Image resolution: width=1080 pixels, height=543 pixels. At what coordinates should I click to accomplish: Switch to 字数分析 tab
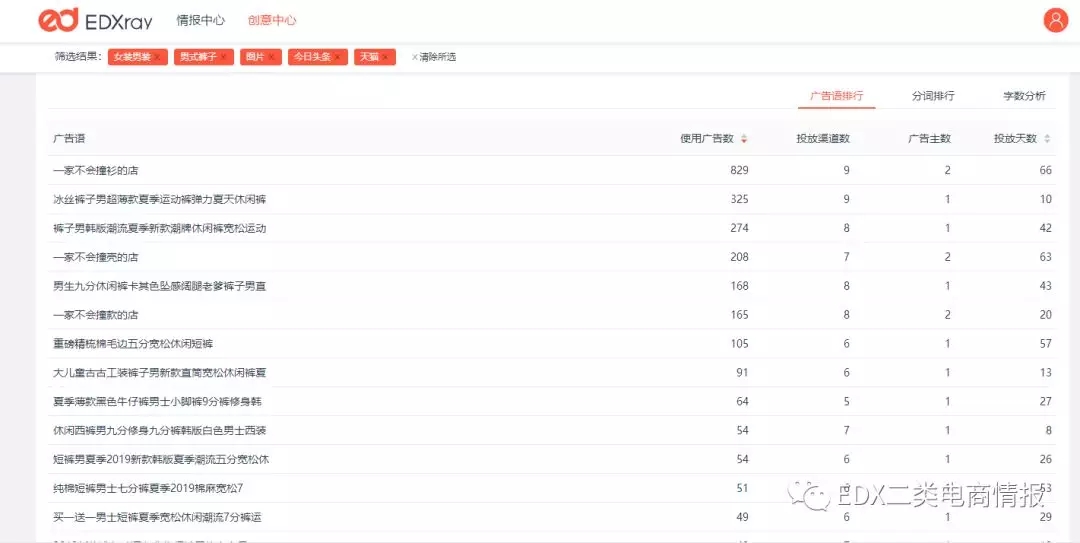pos(1024,96)
